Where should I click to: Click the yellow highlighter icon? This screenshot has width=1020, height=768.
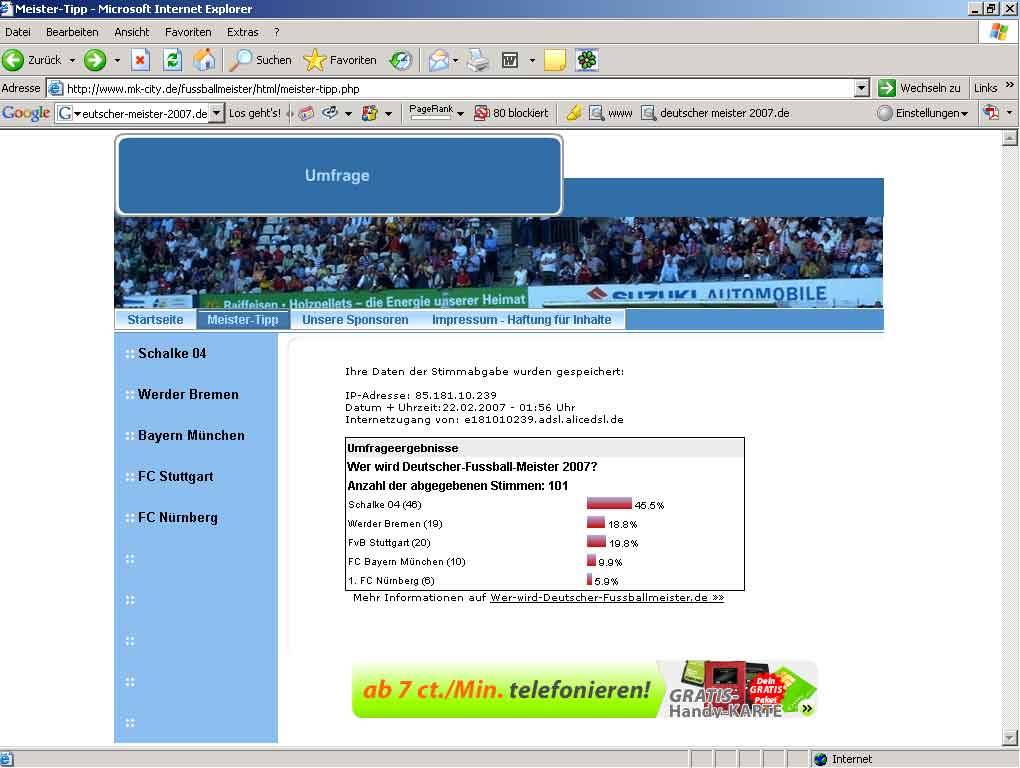click(573, 113)
